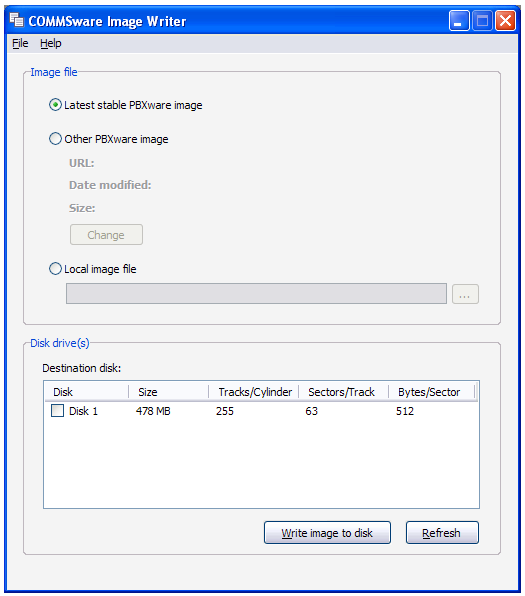Maximize the Image Writer window
The width and height of the screenshot is (525, 596).
pyautogui.click(x=482, y=21)
